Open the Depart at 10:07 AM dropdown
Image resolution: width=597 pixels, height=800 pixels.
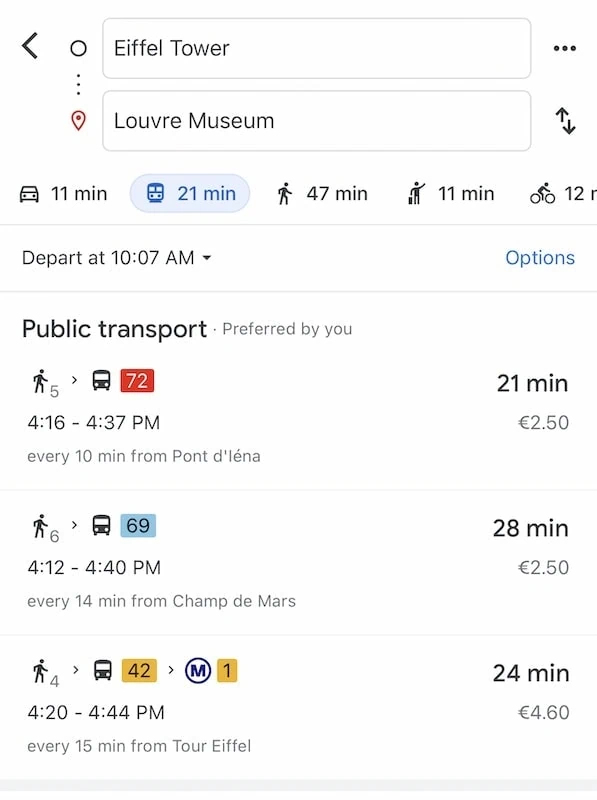(116, 258)
